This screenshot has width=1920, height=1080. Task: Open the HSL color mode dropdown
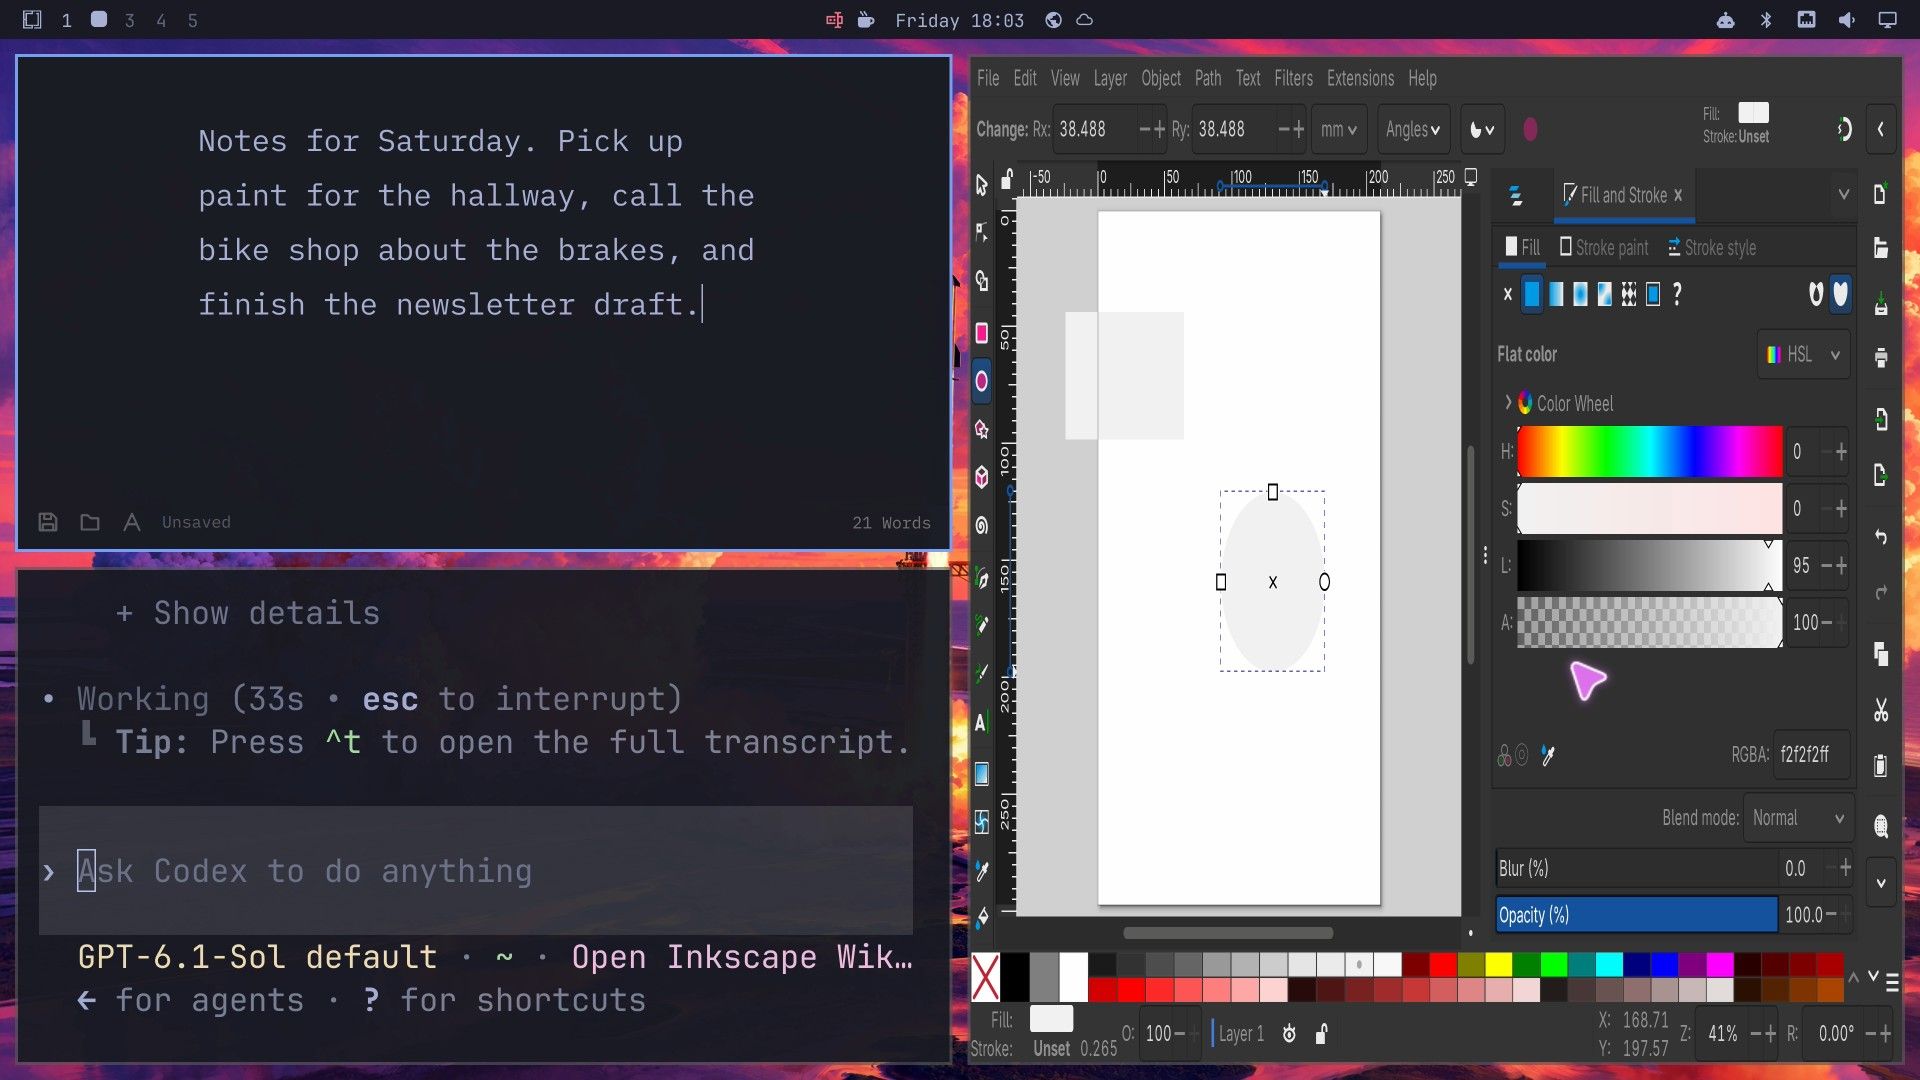(x=1804, y=354)
